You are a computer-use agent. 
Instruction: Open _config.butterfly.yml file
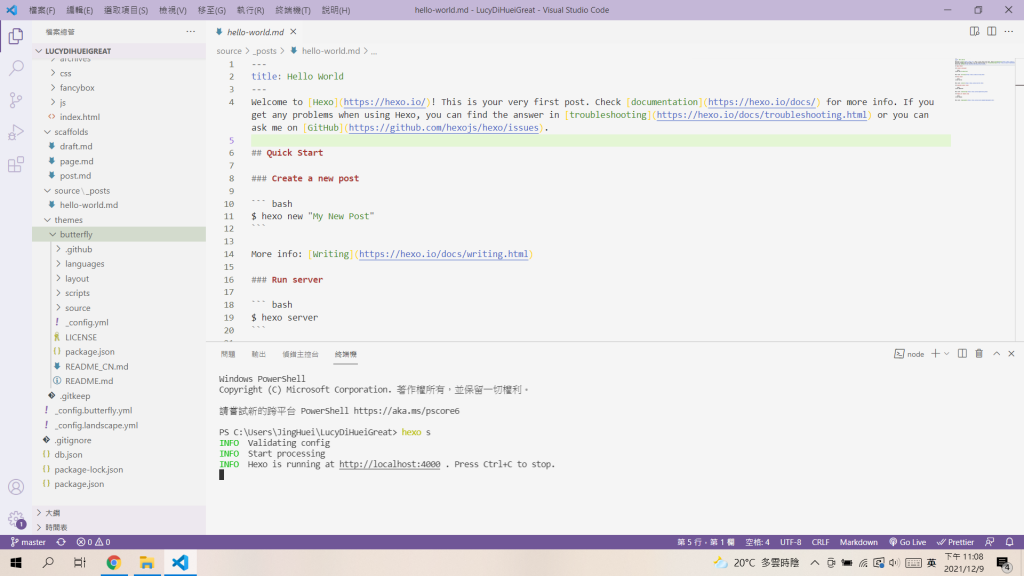(x=119, y=410)
